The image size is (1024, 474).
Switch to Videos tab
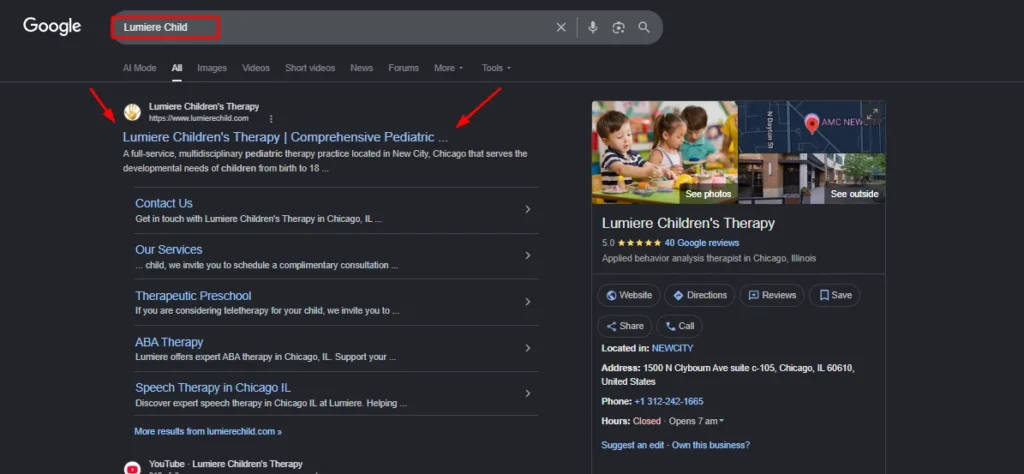point(255,68)
